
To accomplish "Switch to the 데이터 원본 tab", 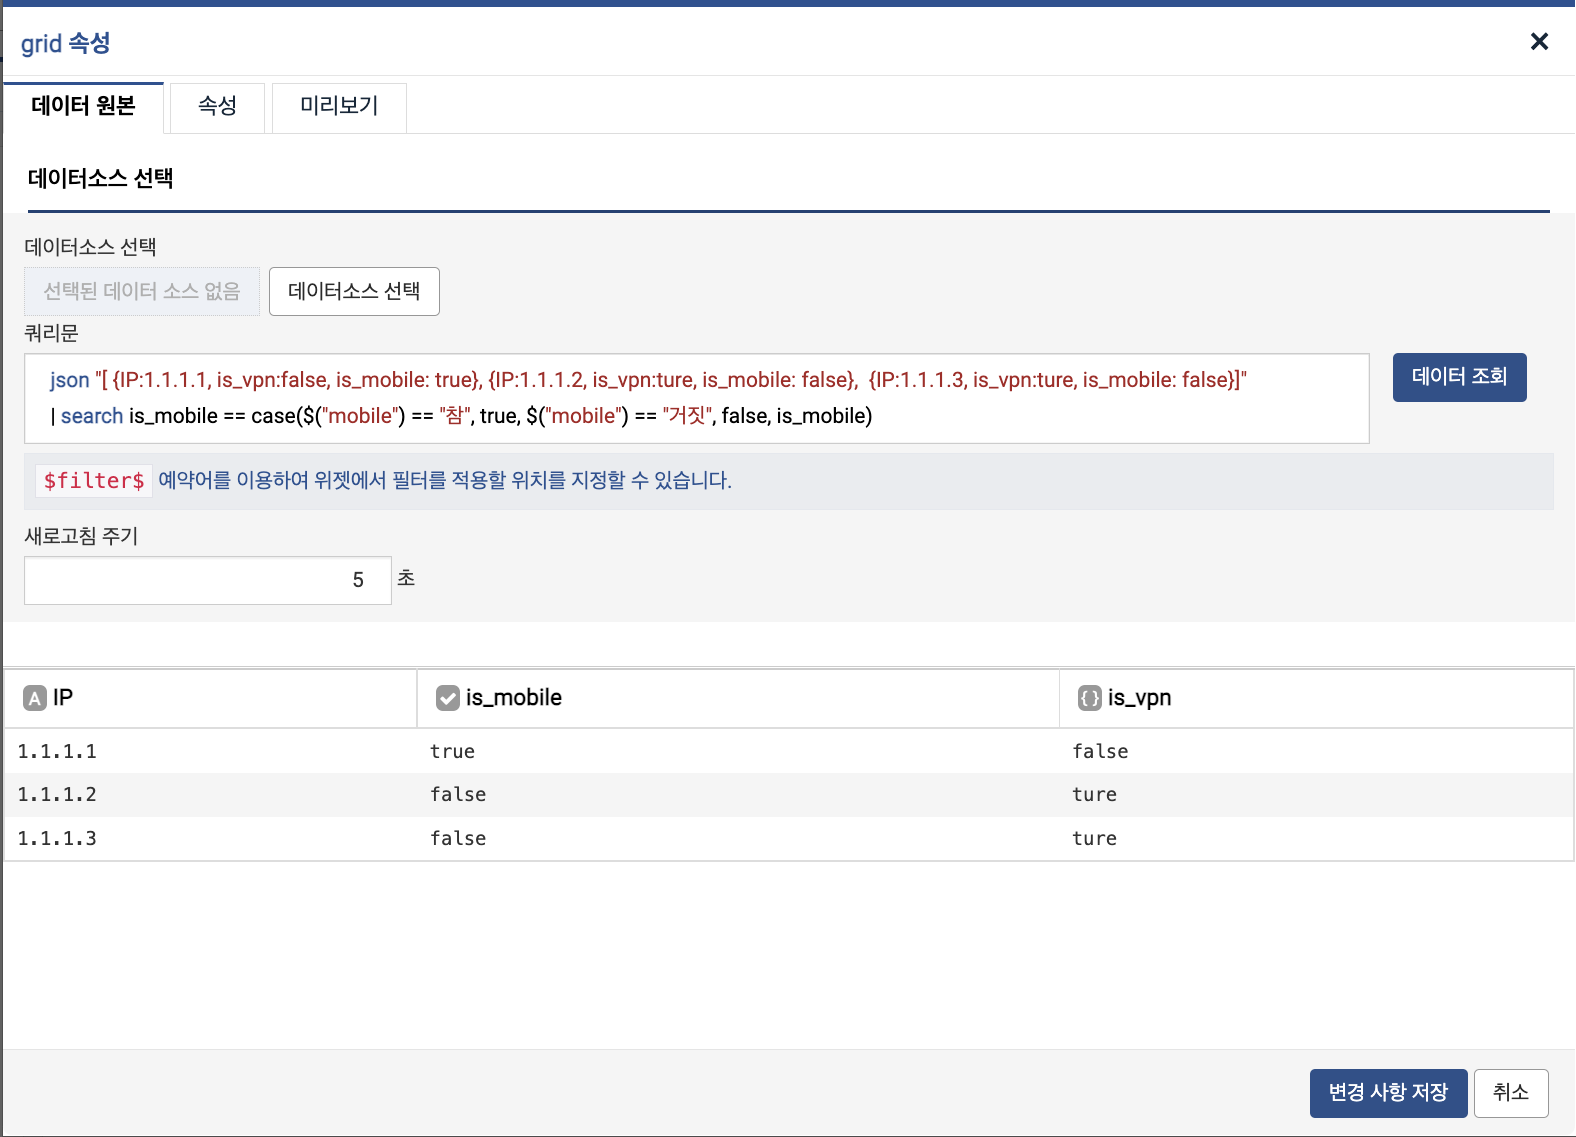I will 83,106.
